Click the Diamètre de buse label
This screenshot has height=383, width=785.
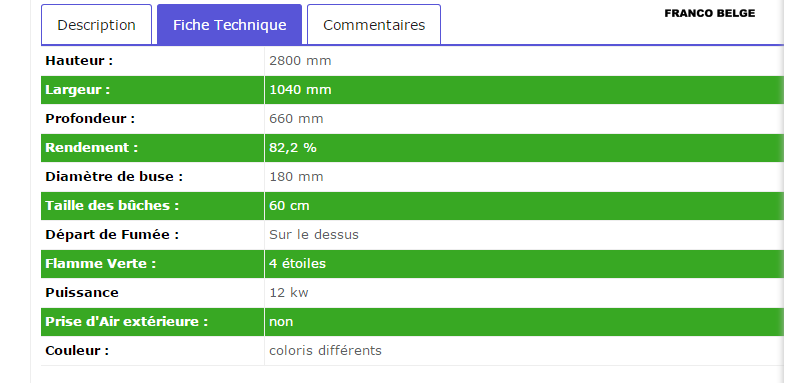(114, 177)
